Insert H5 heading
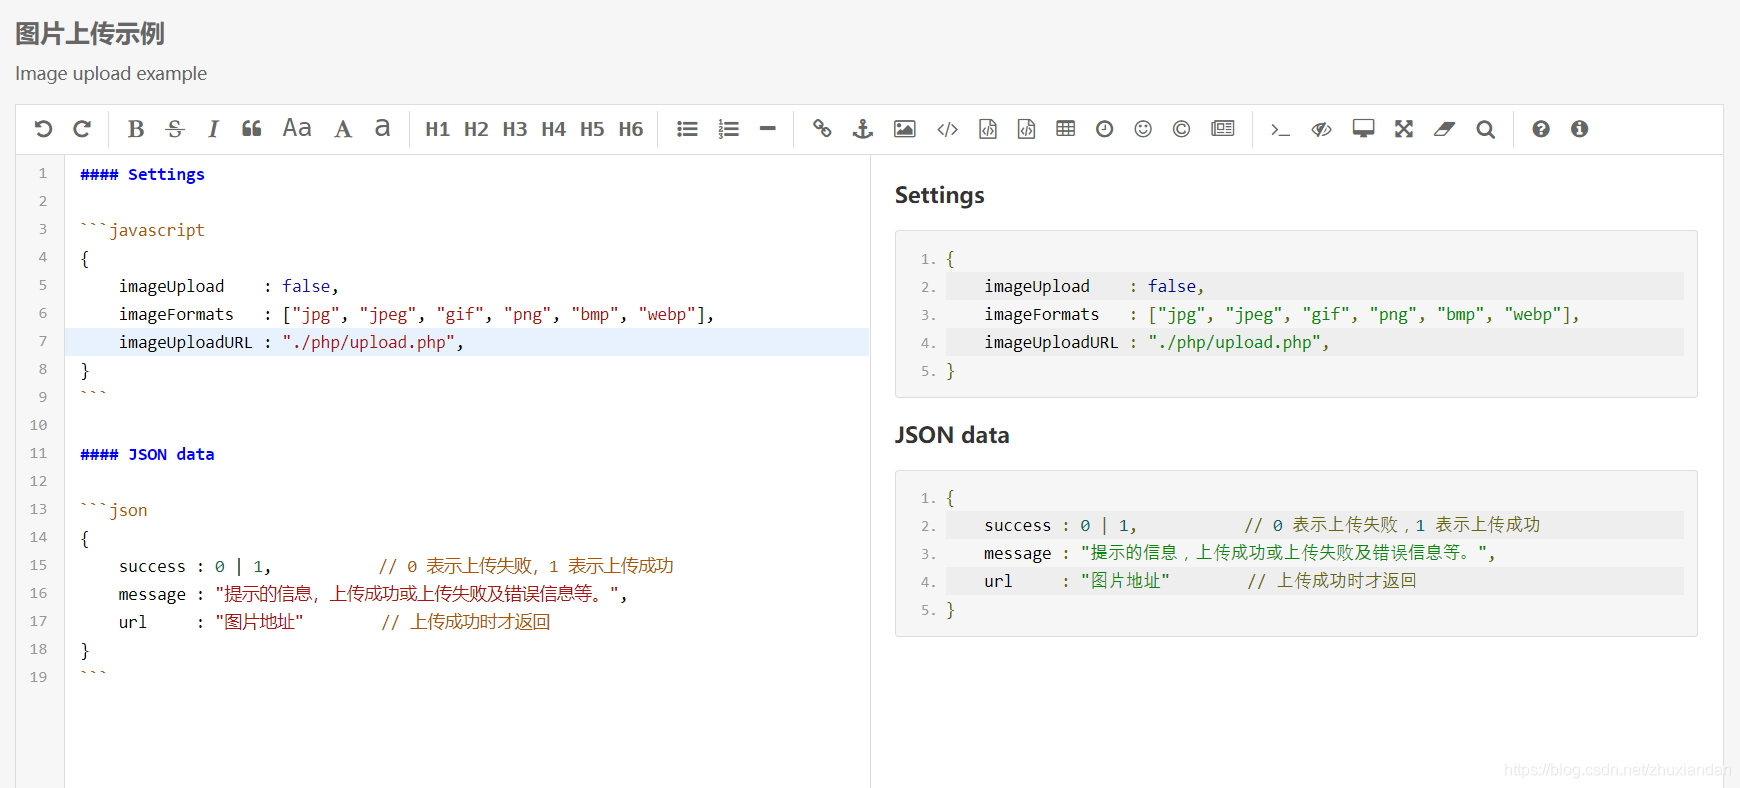Screen dimensions: 1740x788 (592, 129)
